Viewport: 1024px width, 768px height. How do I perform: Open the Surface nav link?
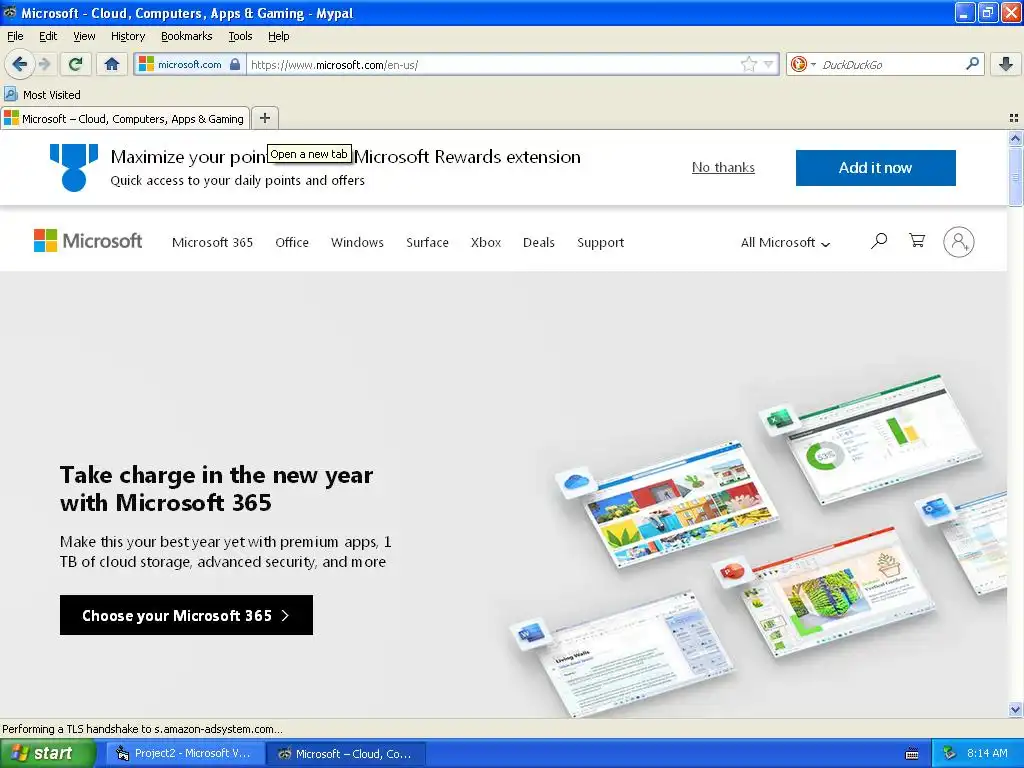[x=427, y=242]
